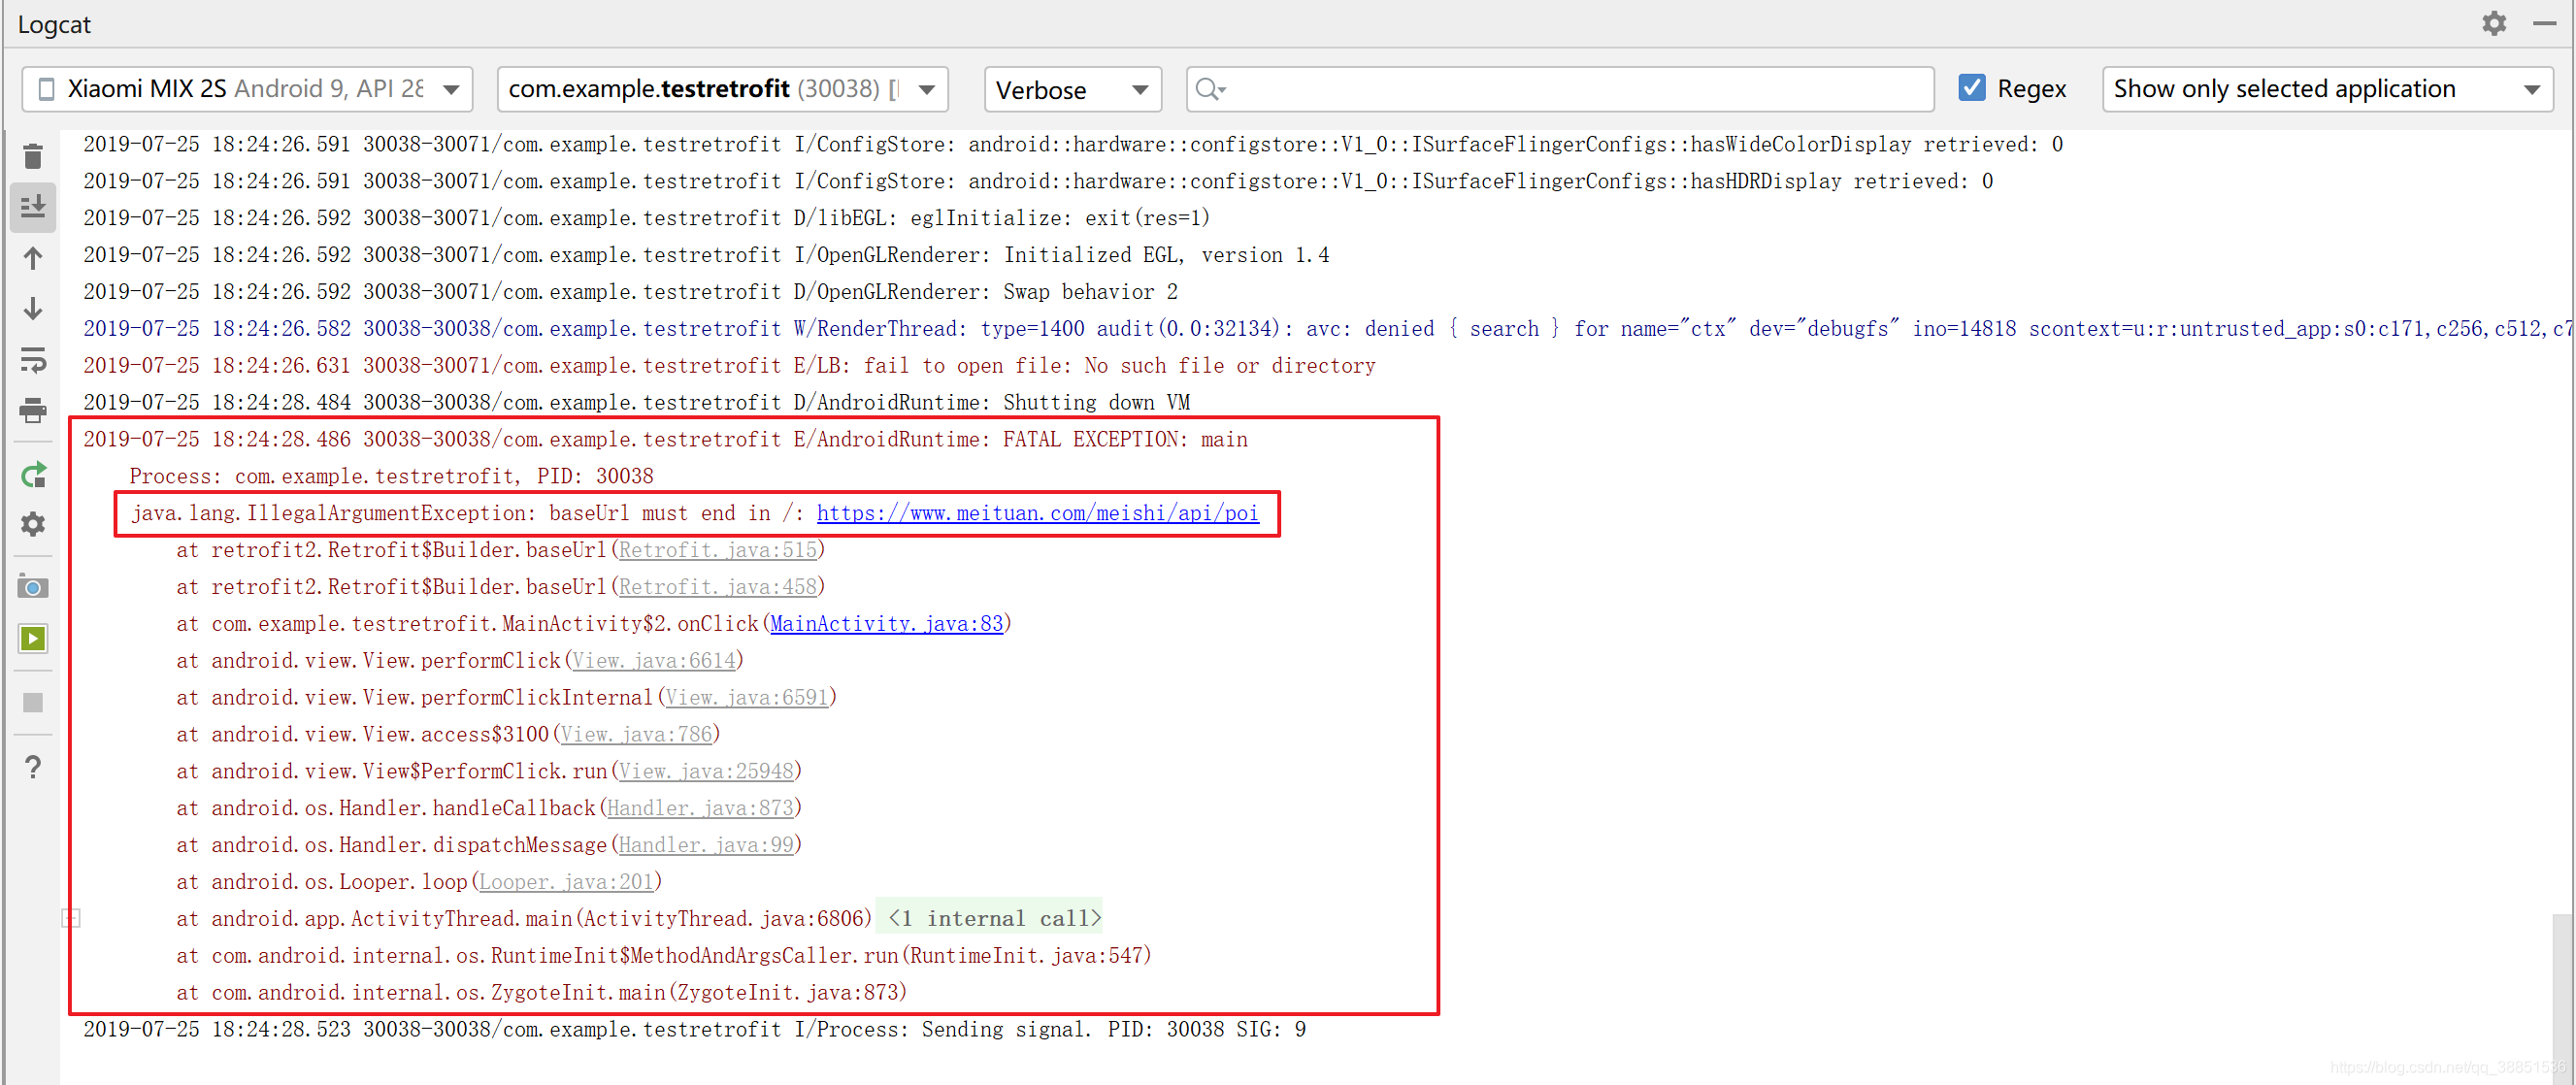Open the Xiaomi MIX 2S device dropdown
Image resolution: width=2576 pixels, height=1085 pixels.
pyautogui.click(x=247, y=89)
